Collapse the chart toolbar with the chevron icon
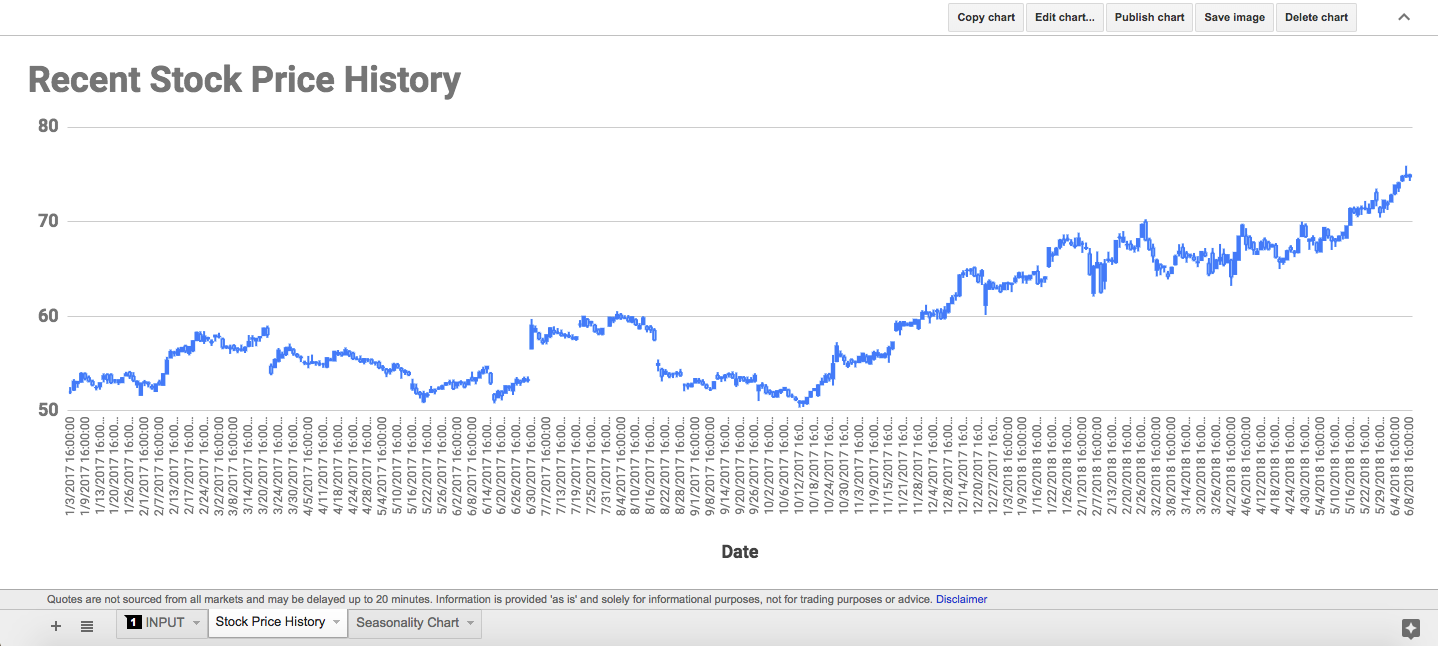 tap(1402, 17)
